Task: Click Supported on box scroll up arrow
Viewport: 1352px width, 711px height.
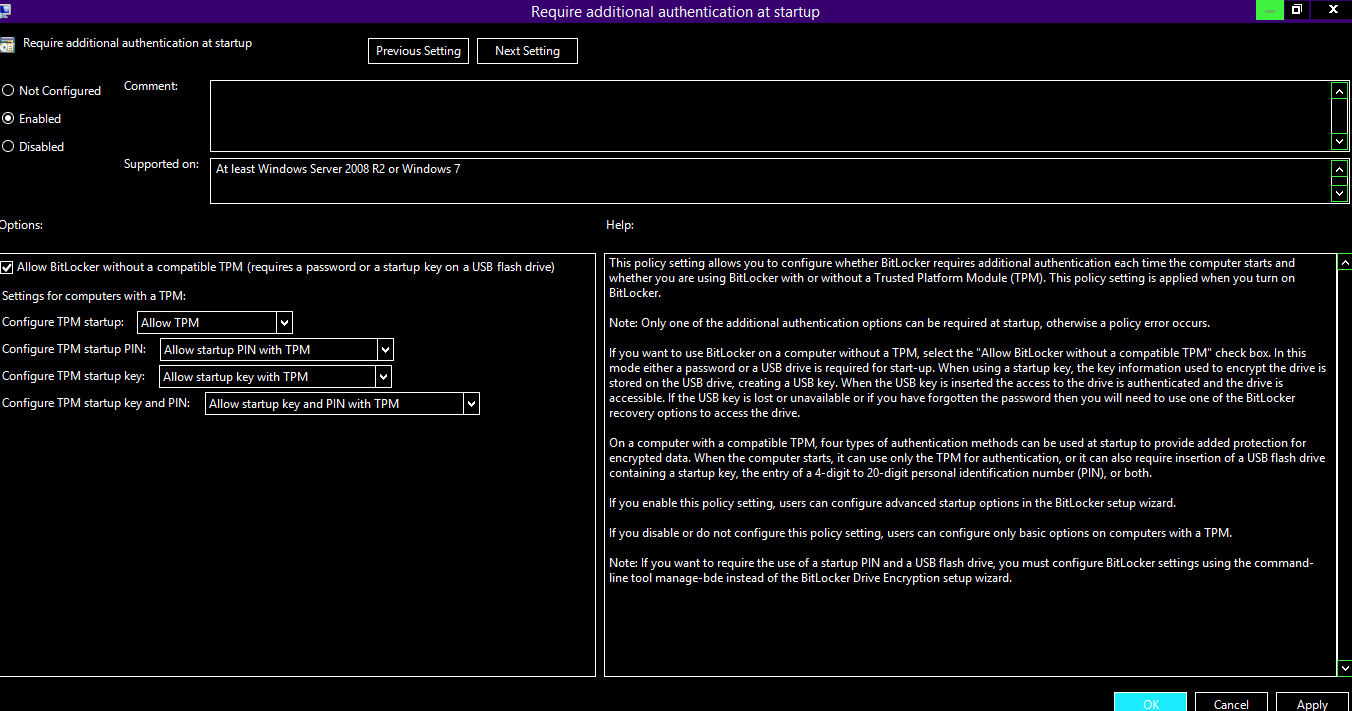Action: pyautogui.click(x=1340, y=168)
